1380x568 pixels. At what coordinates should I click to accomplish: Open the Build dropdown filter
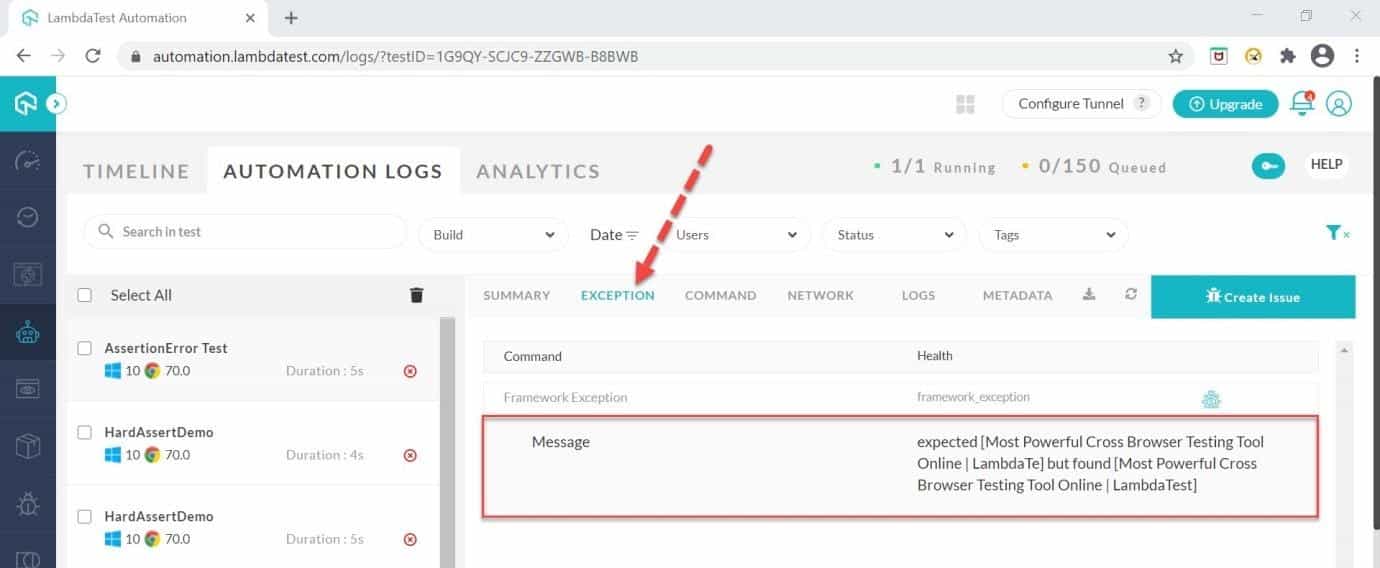[493, 235]
